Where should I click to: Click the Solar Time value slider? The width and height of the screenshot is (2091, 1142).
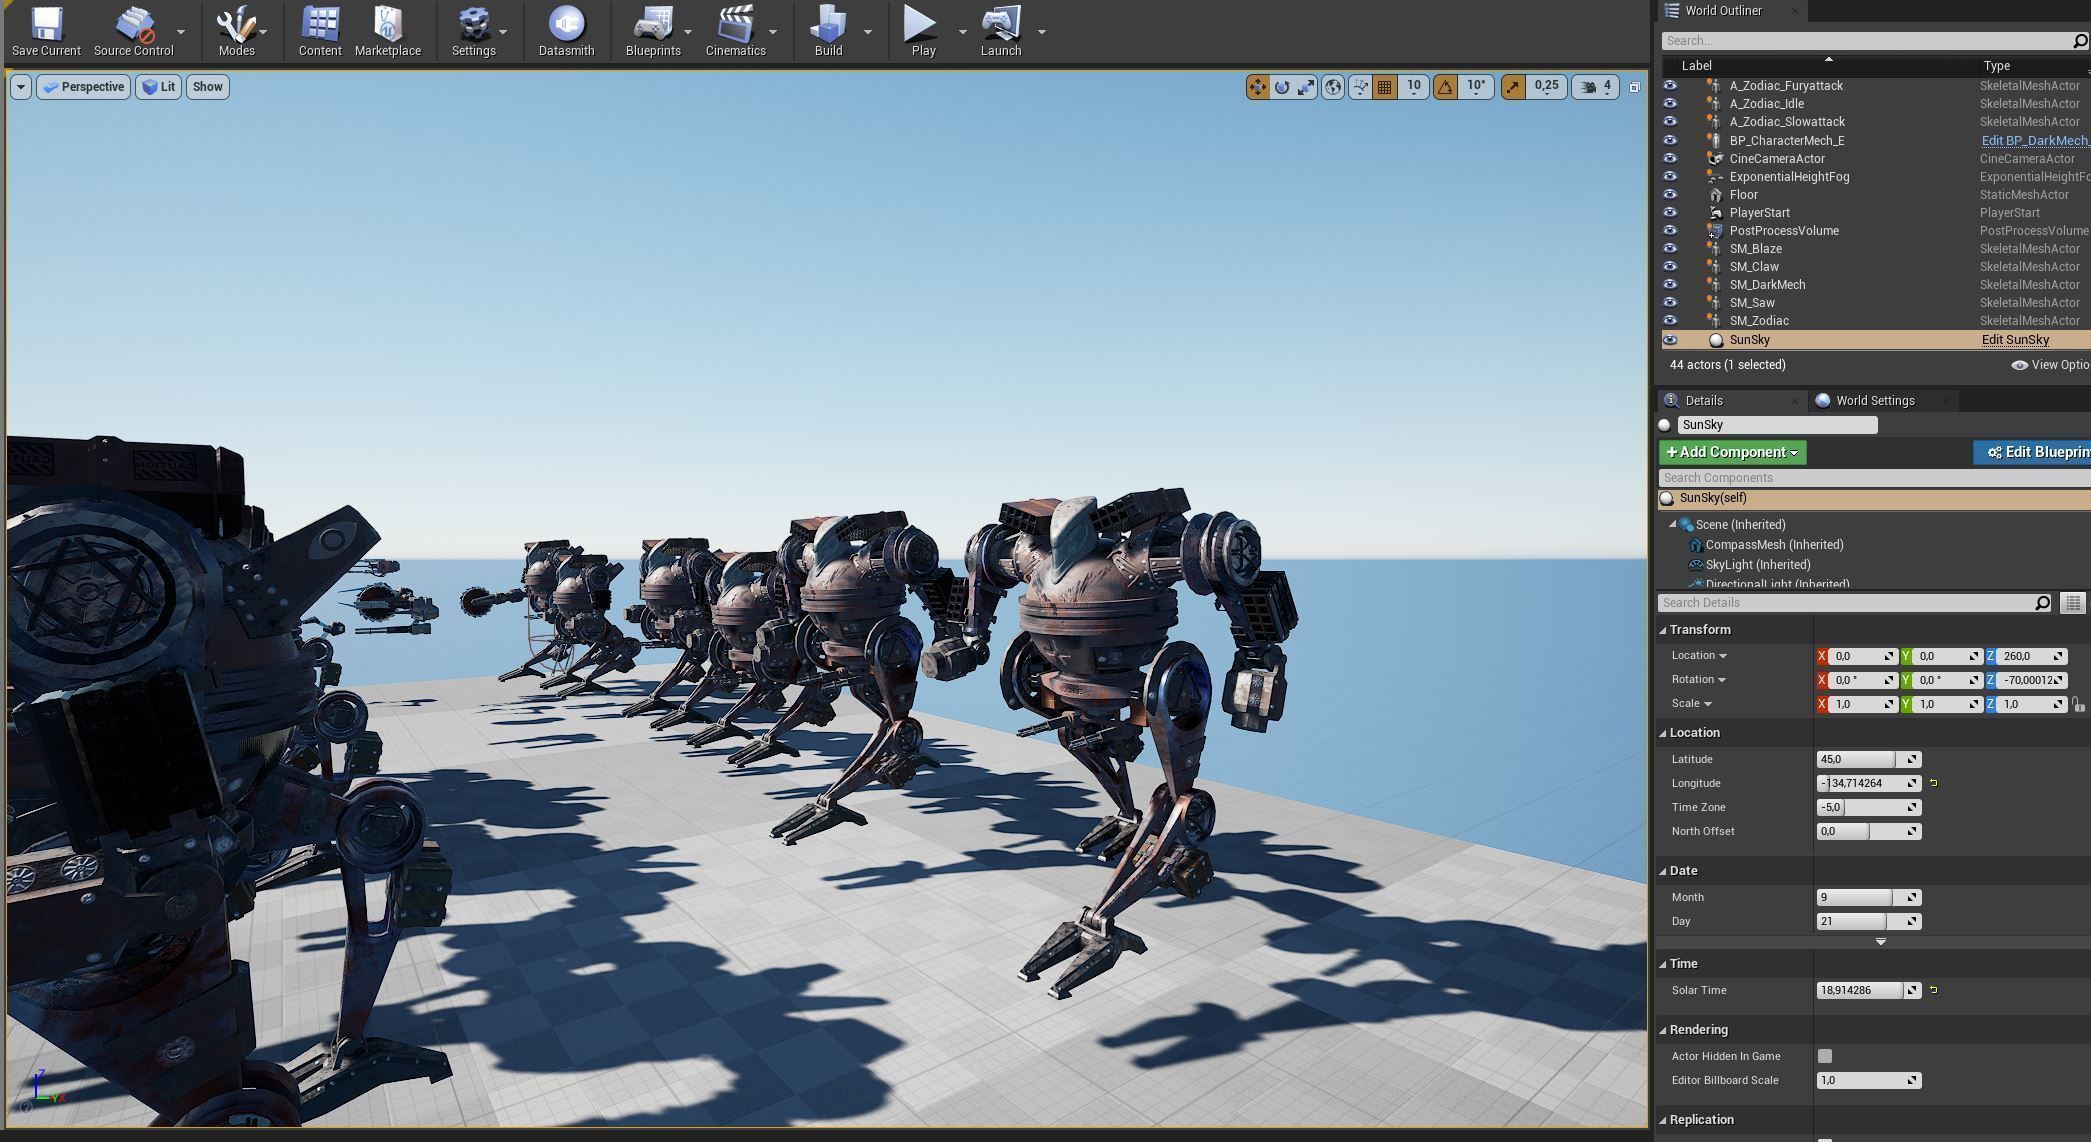click(x=1860, y=990)
